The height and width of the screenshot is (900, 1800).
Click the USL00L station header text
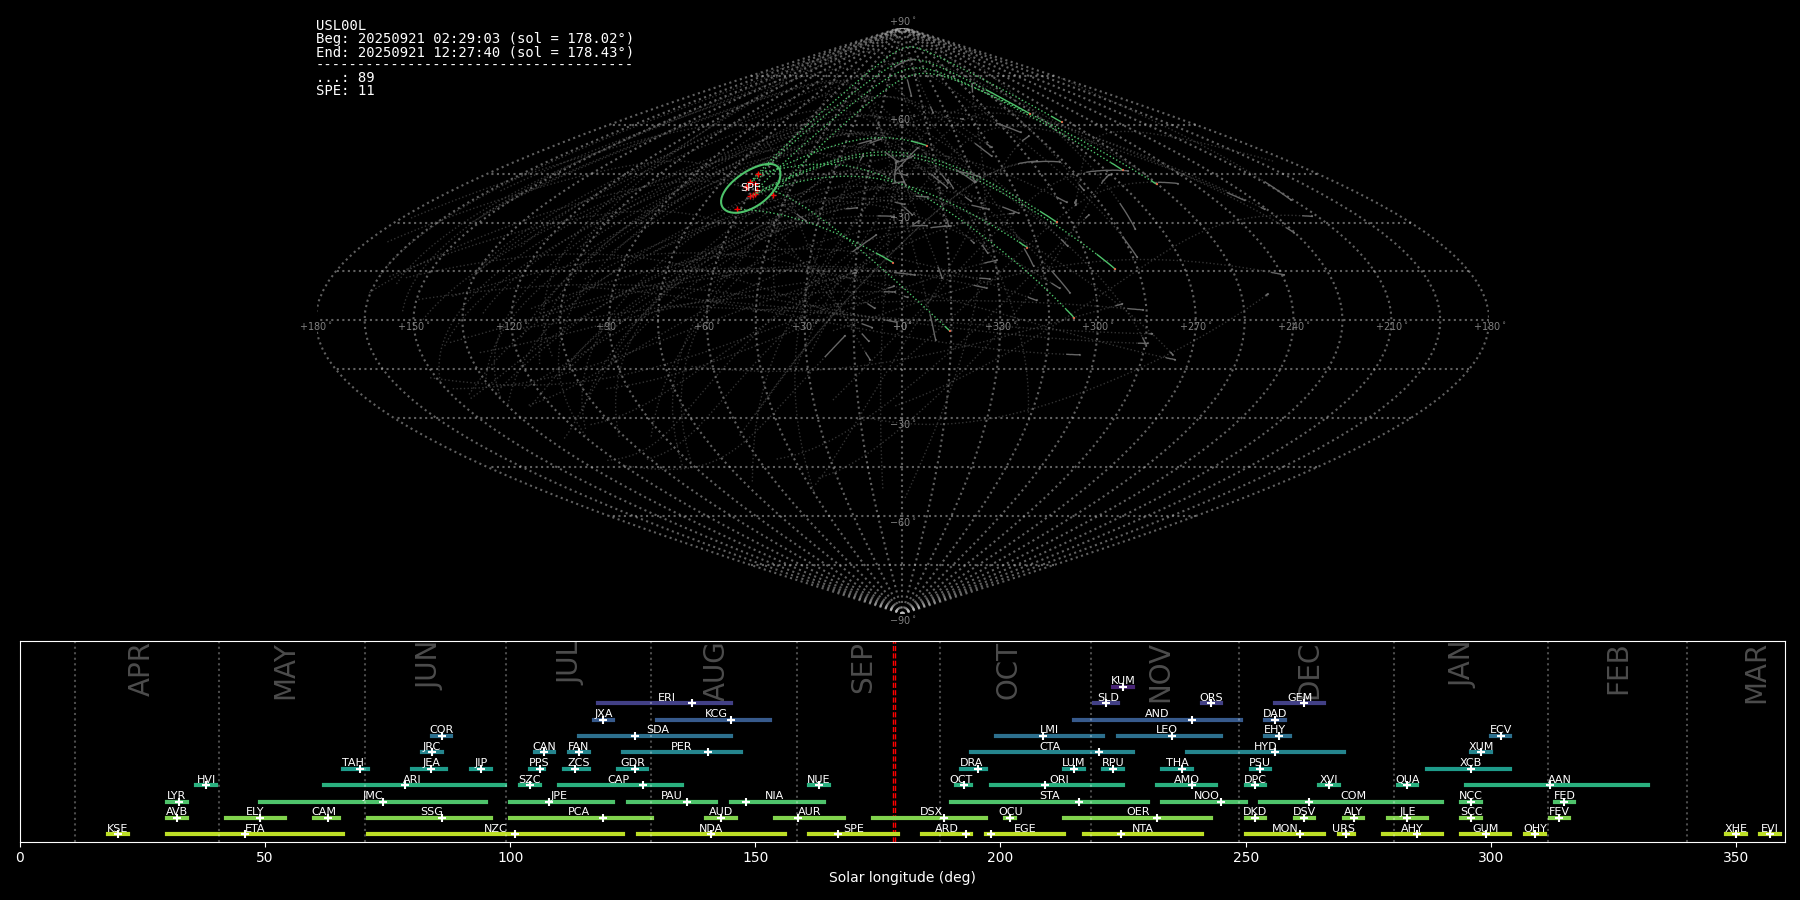[341, 26]
